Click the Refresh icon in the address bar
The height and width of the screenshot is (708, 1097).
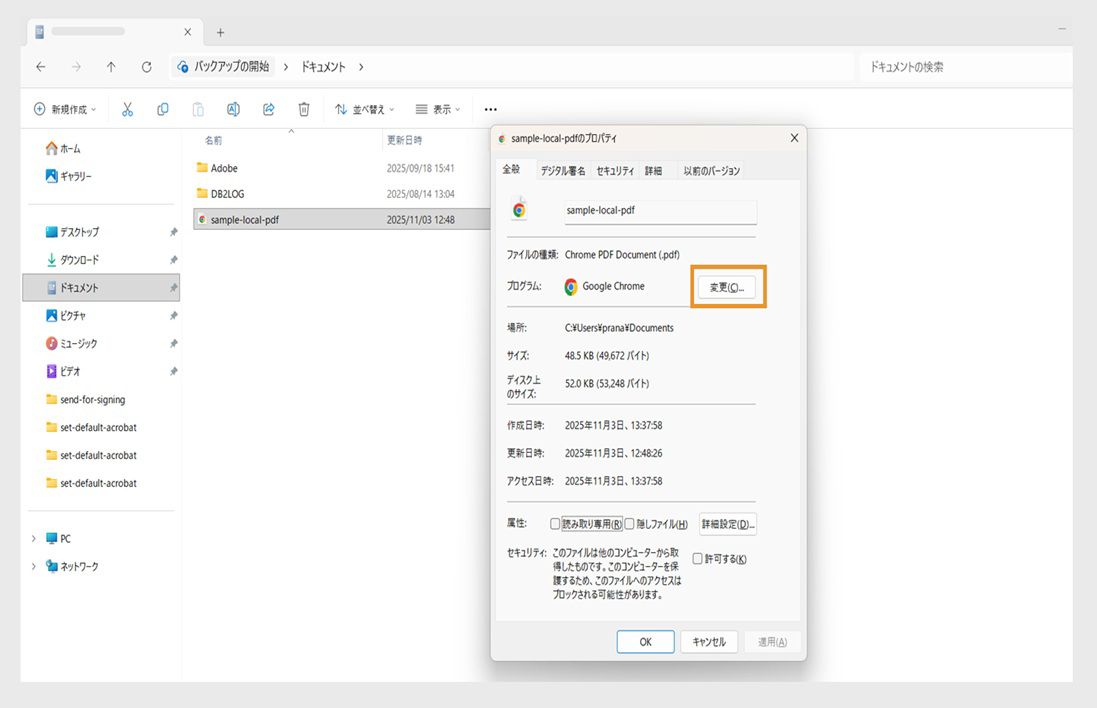pyautogui.click(x=145, y=66)
